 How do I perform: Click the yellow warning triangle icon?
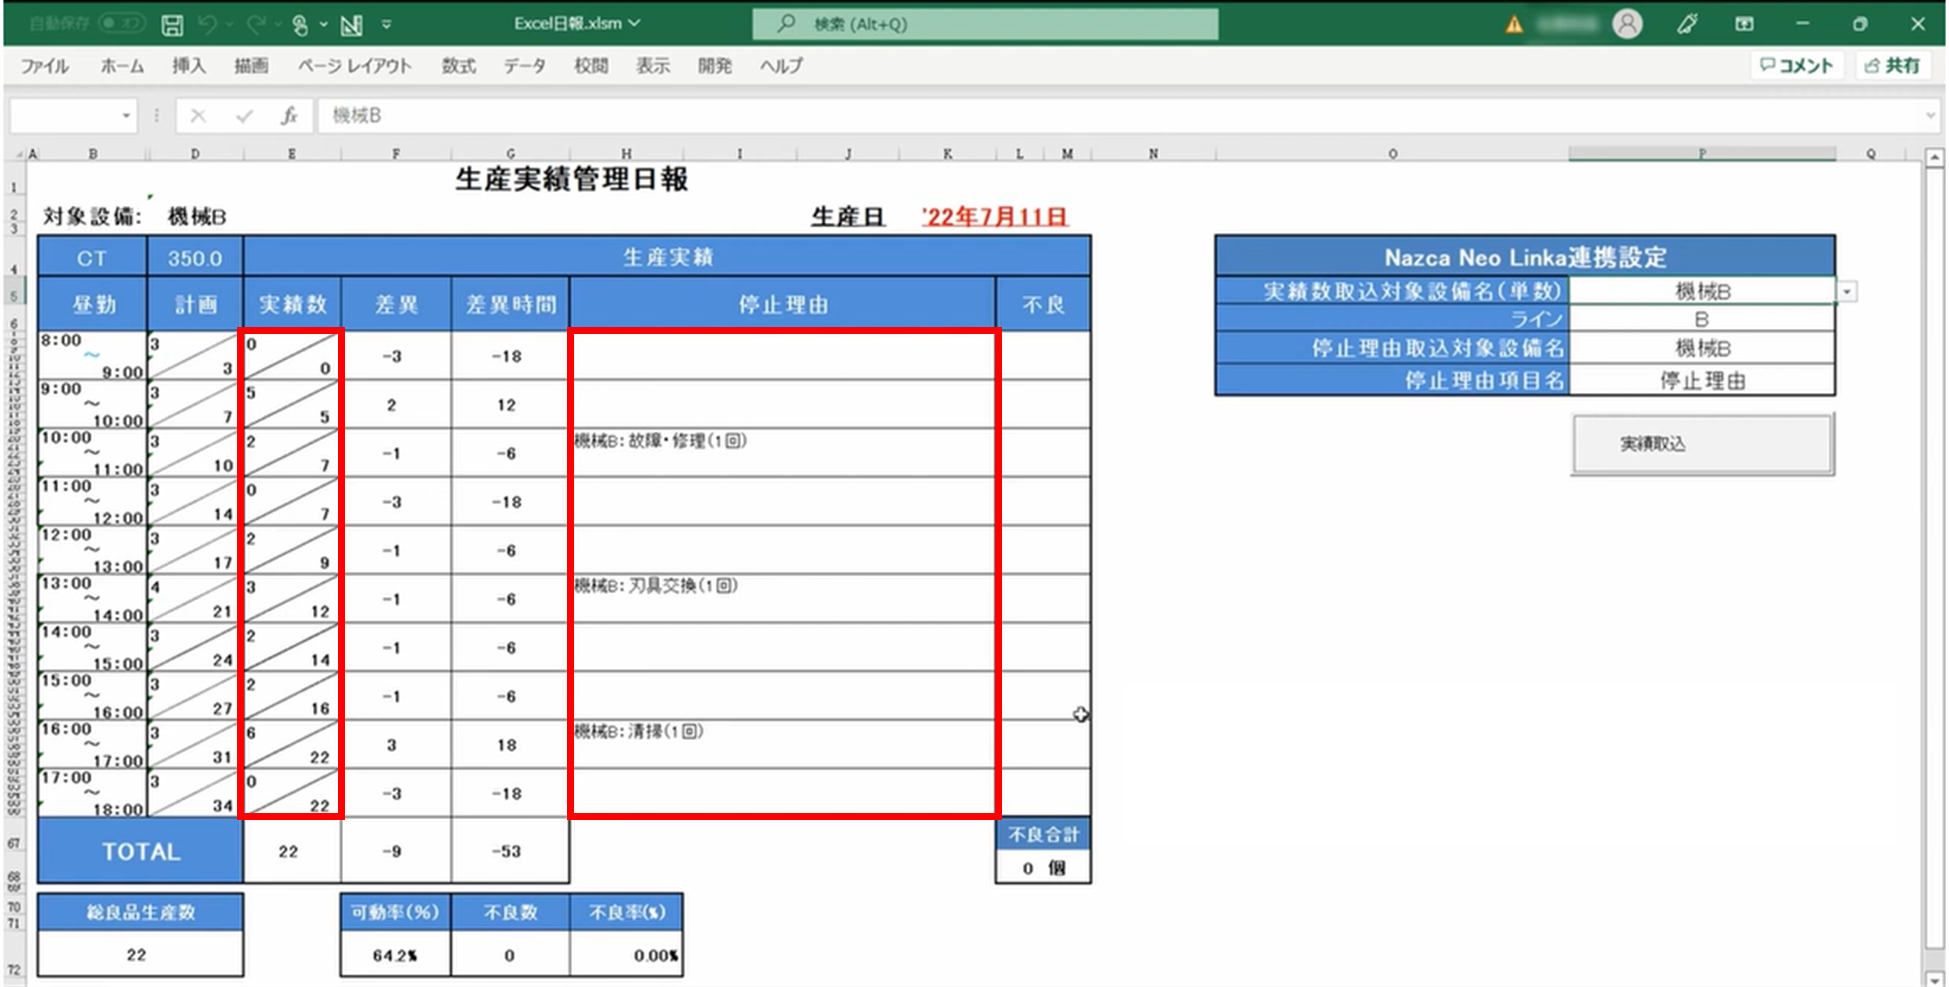pos(1514,24)
